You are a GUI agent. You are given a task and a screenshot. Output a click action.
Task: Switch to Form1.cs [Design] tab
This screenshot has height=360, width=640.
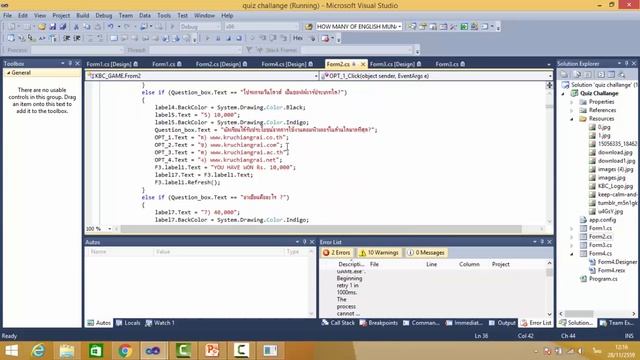pos(112,64)
